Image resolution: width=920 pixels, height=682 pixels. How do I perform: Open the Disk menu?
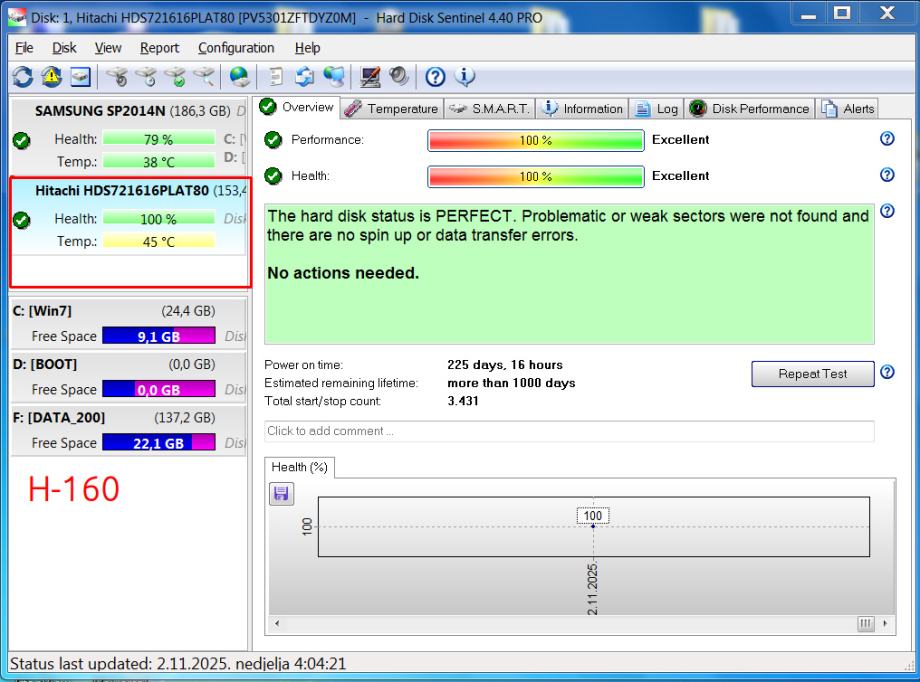[x=64, y=48]
